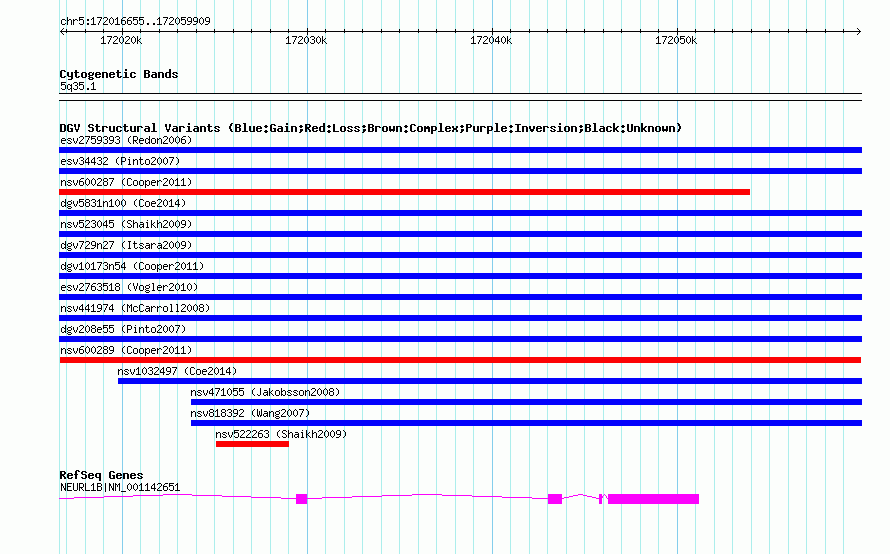Select the dgv729n27 blue bar

(x=460, y=255)
